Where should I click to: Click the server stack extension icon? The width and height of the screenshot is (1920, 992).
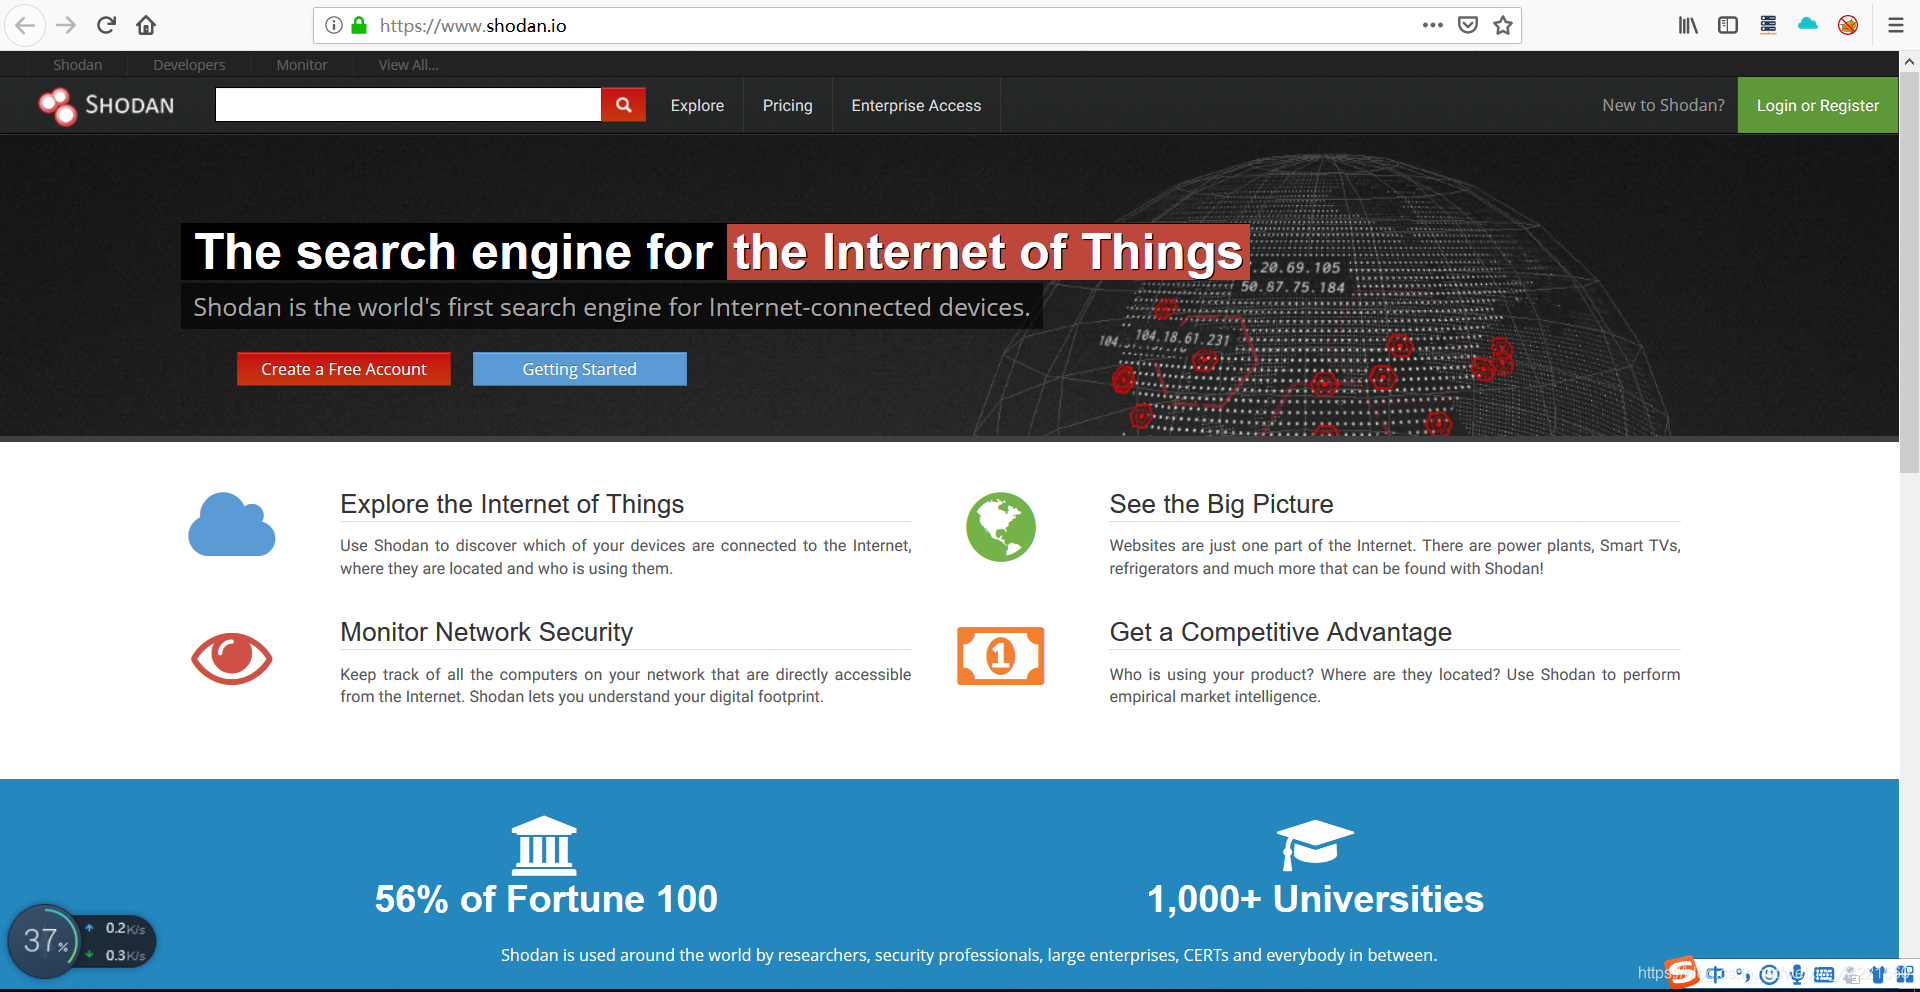pyautogui.click(x=1768, y=25)
